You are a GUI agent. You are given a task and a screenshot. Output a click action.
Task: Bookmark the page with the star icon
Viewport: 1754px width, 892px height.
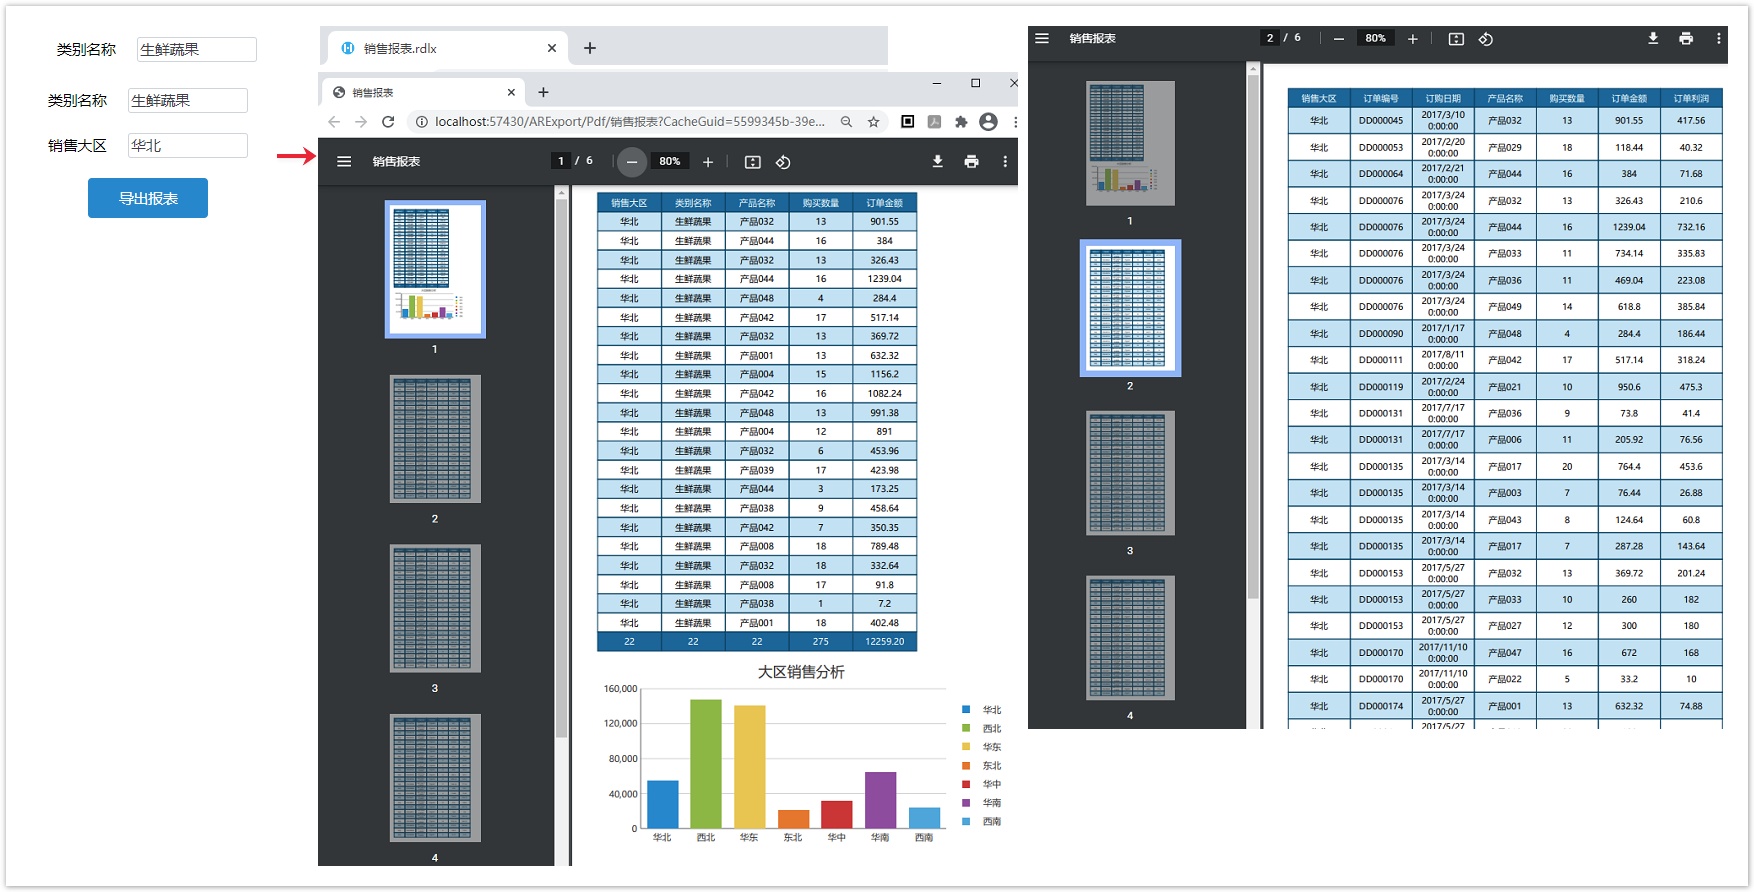(x=873, y=122)
